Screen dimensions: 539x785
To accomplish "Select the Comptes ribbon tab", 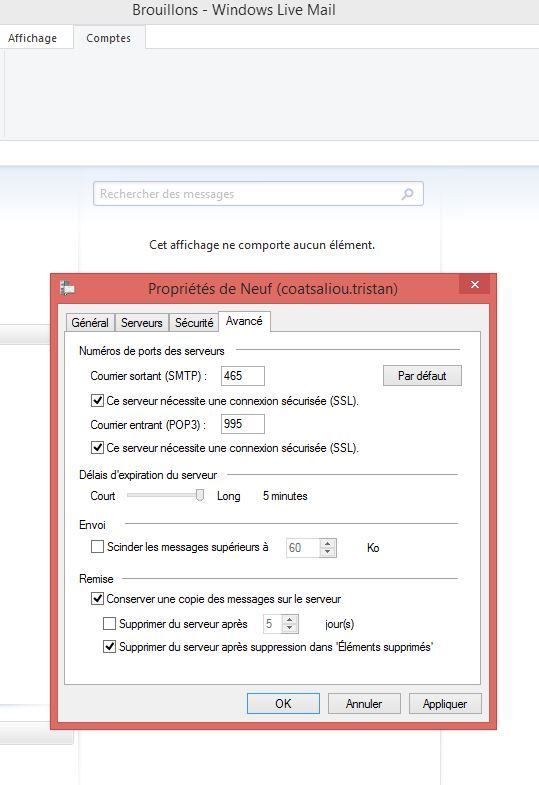I will pyautogui.click(x=109, y=38).
